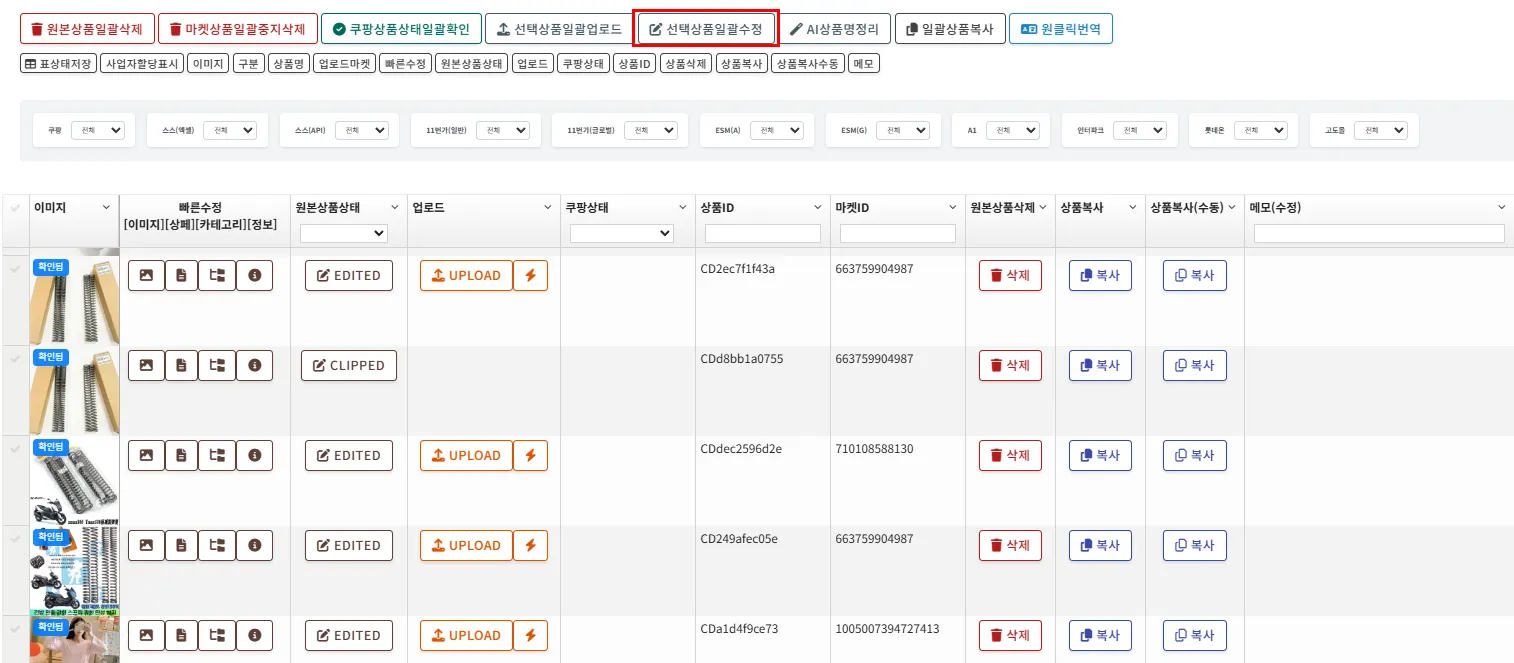Click 쿠팡상품상태일괄확인 button
The height and width of the screenshot is (663, 1514).
401,29
